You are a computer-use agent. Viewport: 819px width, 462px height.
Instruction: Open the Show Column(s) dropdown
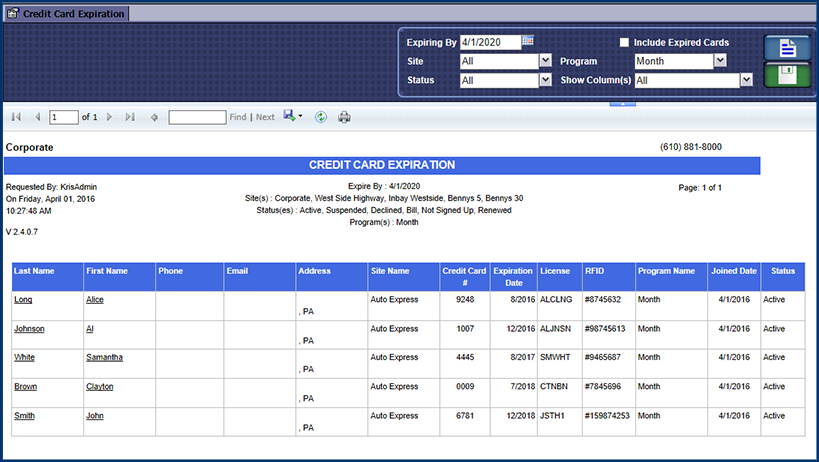click(x=746, y=80)
